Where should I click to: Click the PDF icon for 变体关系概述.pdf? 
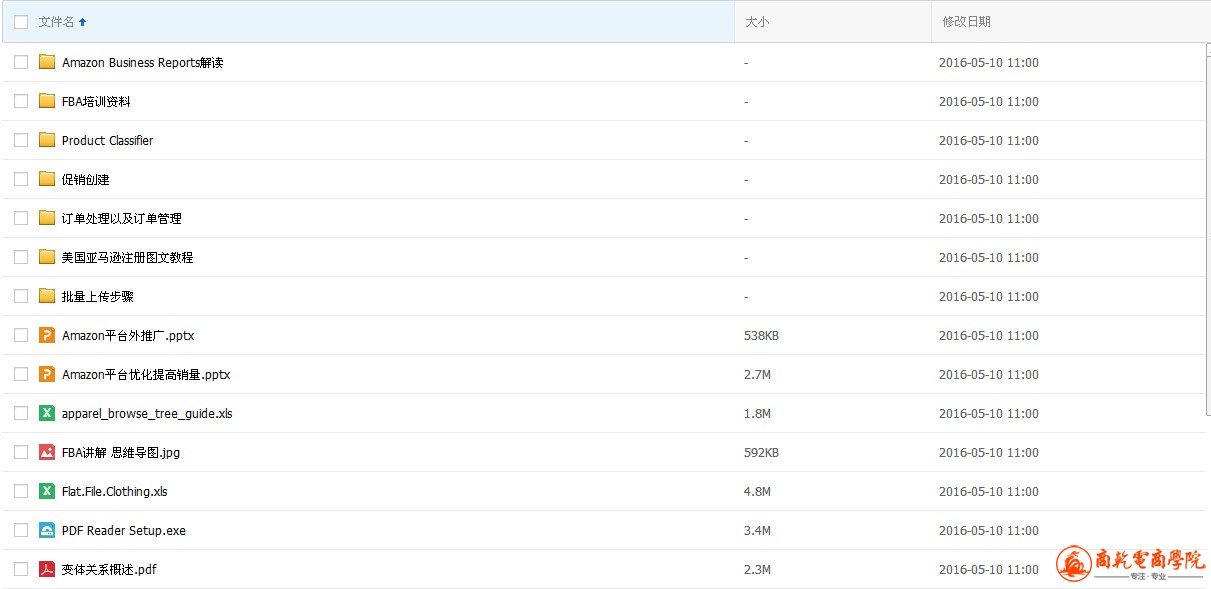pyautogui.click(x=47, y=569)
